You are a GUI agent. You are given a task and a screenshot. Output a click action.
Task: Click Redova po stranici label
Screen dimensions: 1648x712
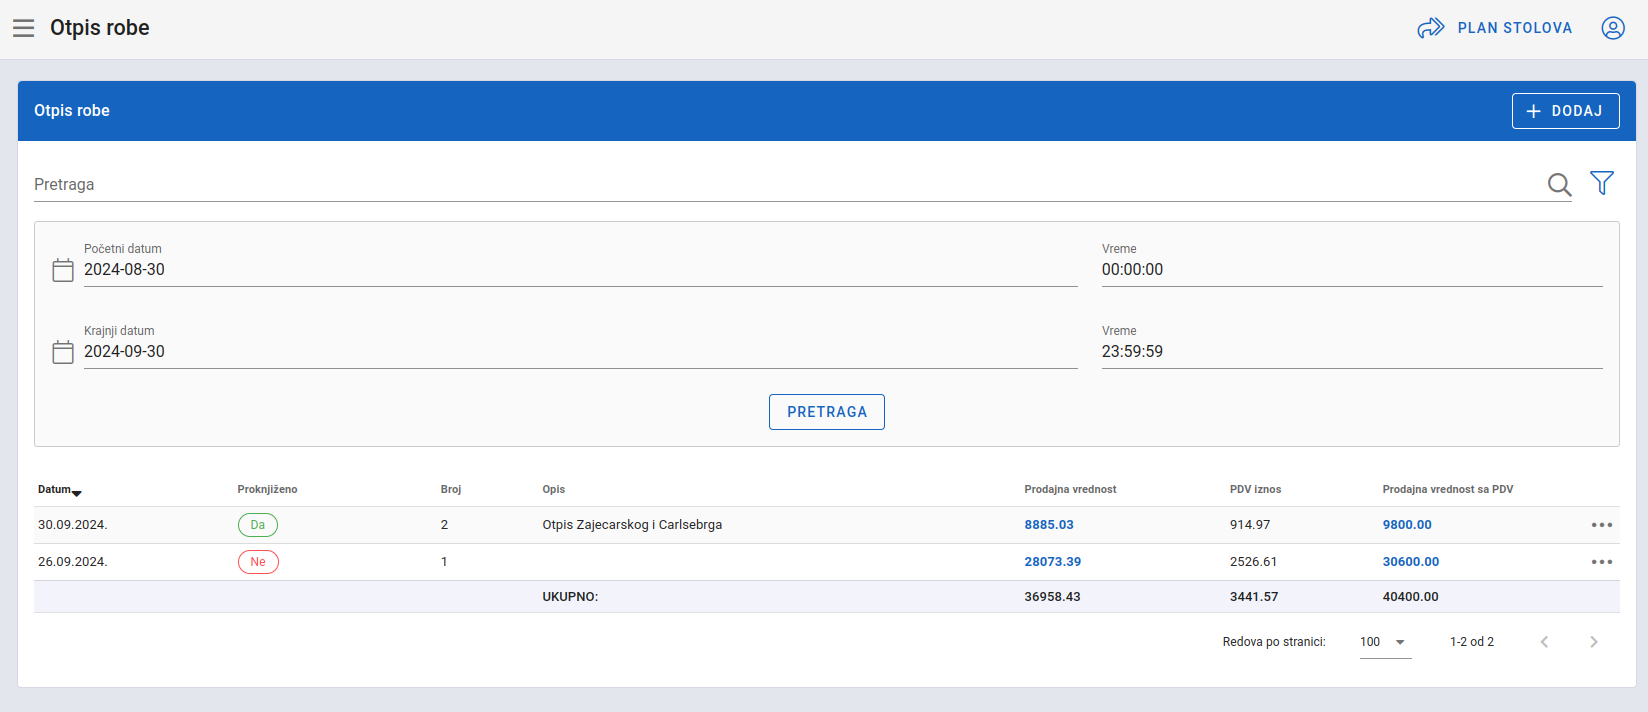(1274, 642)
